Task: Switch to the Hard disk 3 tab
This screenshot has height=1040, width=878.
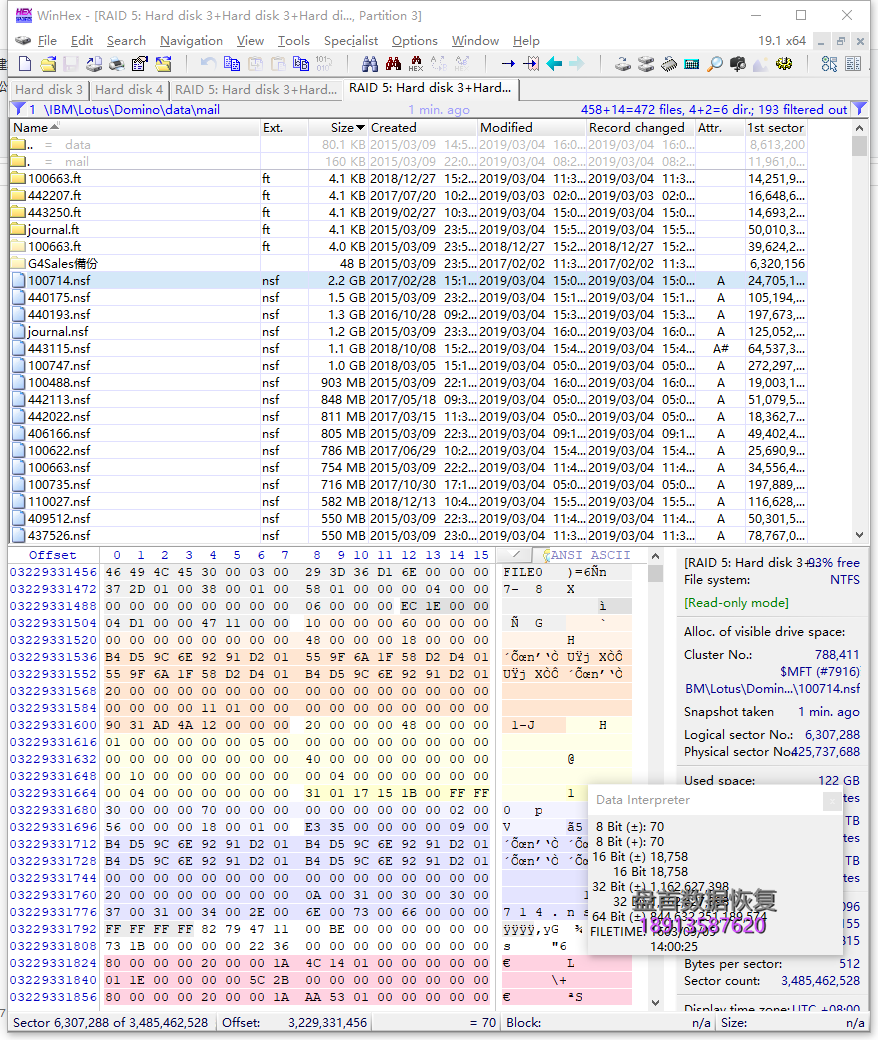Action: click(49, 90)
